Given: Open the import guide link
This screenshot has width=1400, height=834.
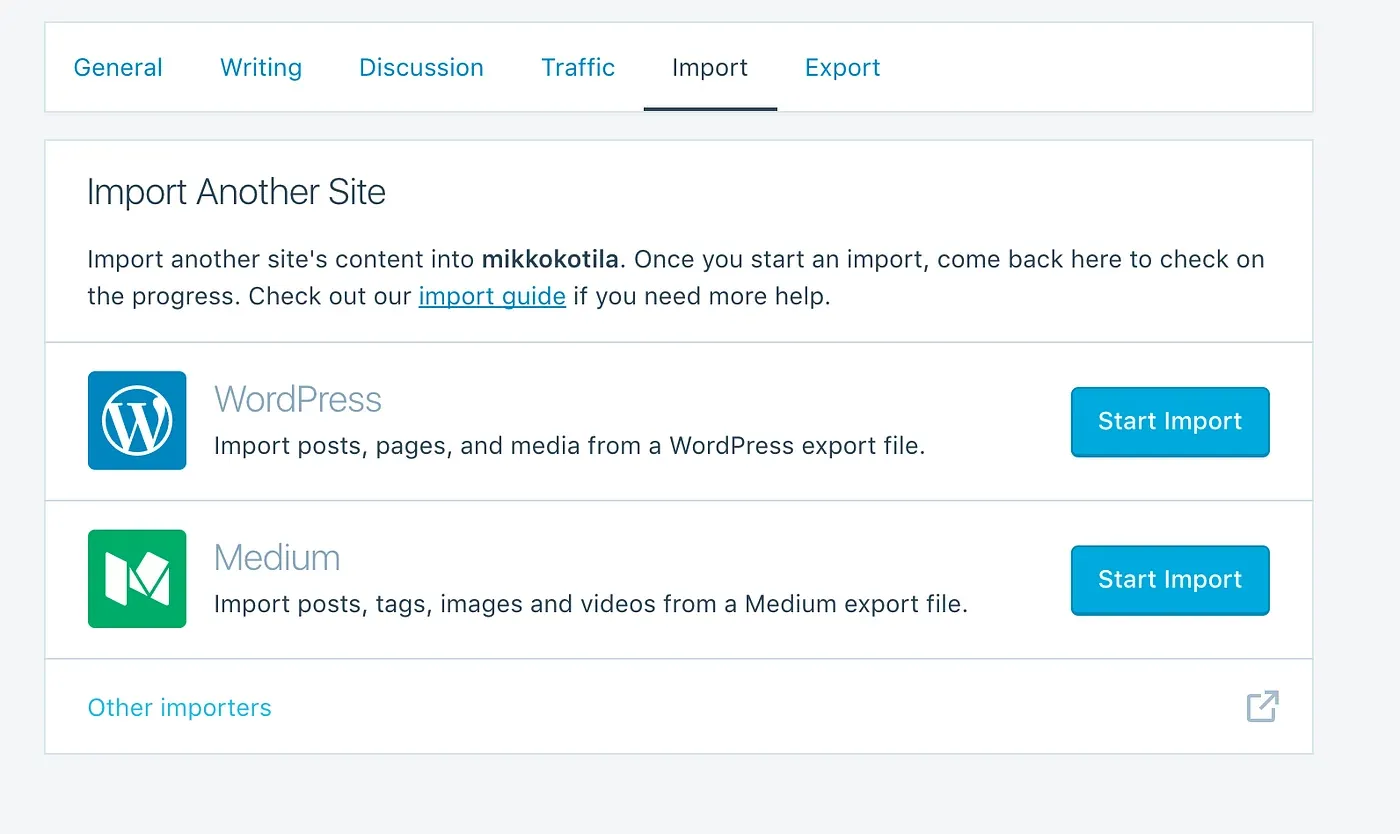Looking at the screenshot, I should [x=492, y=297].
